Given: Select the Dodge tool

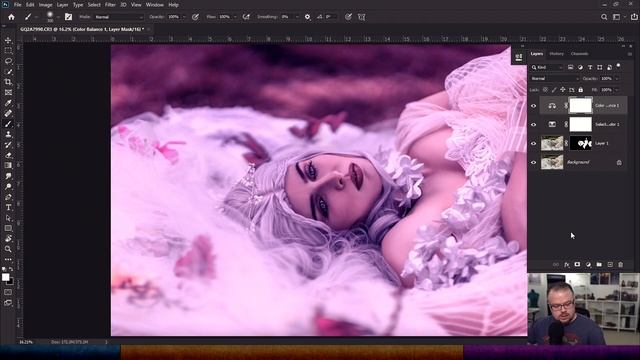Looking at the screenshot, I should pos(8,187).
